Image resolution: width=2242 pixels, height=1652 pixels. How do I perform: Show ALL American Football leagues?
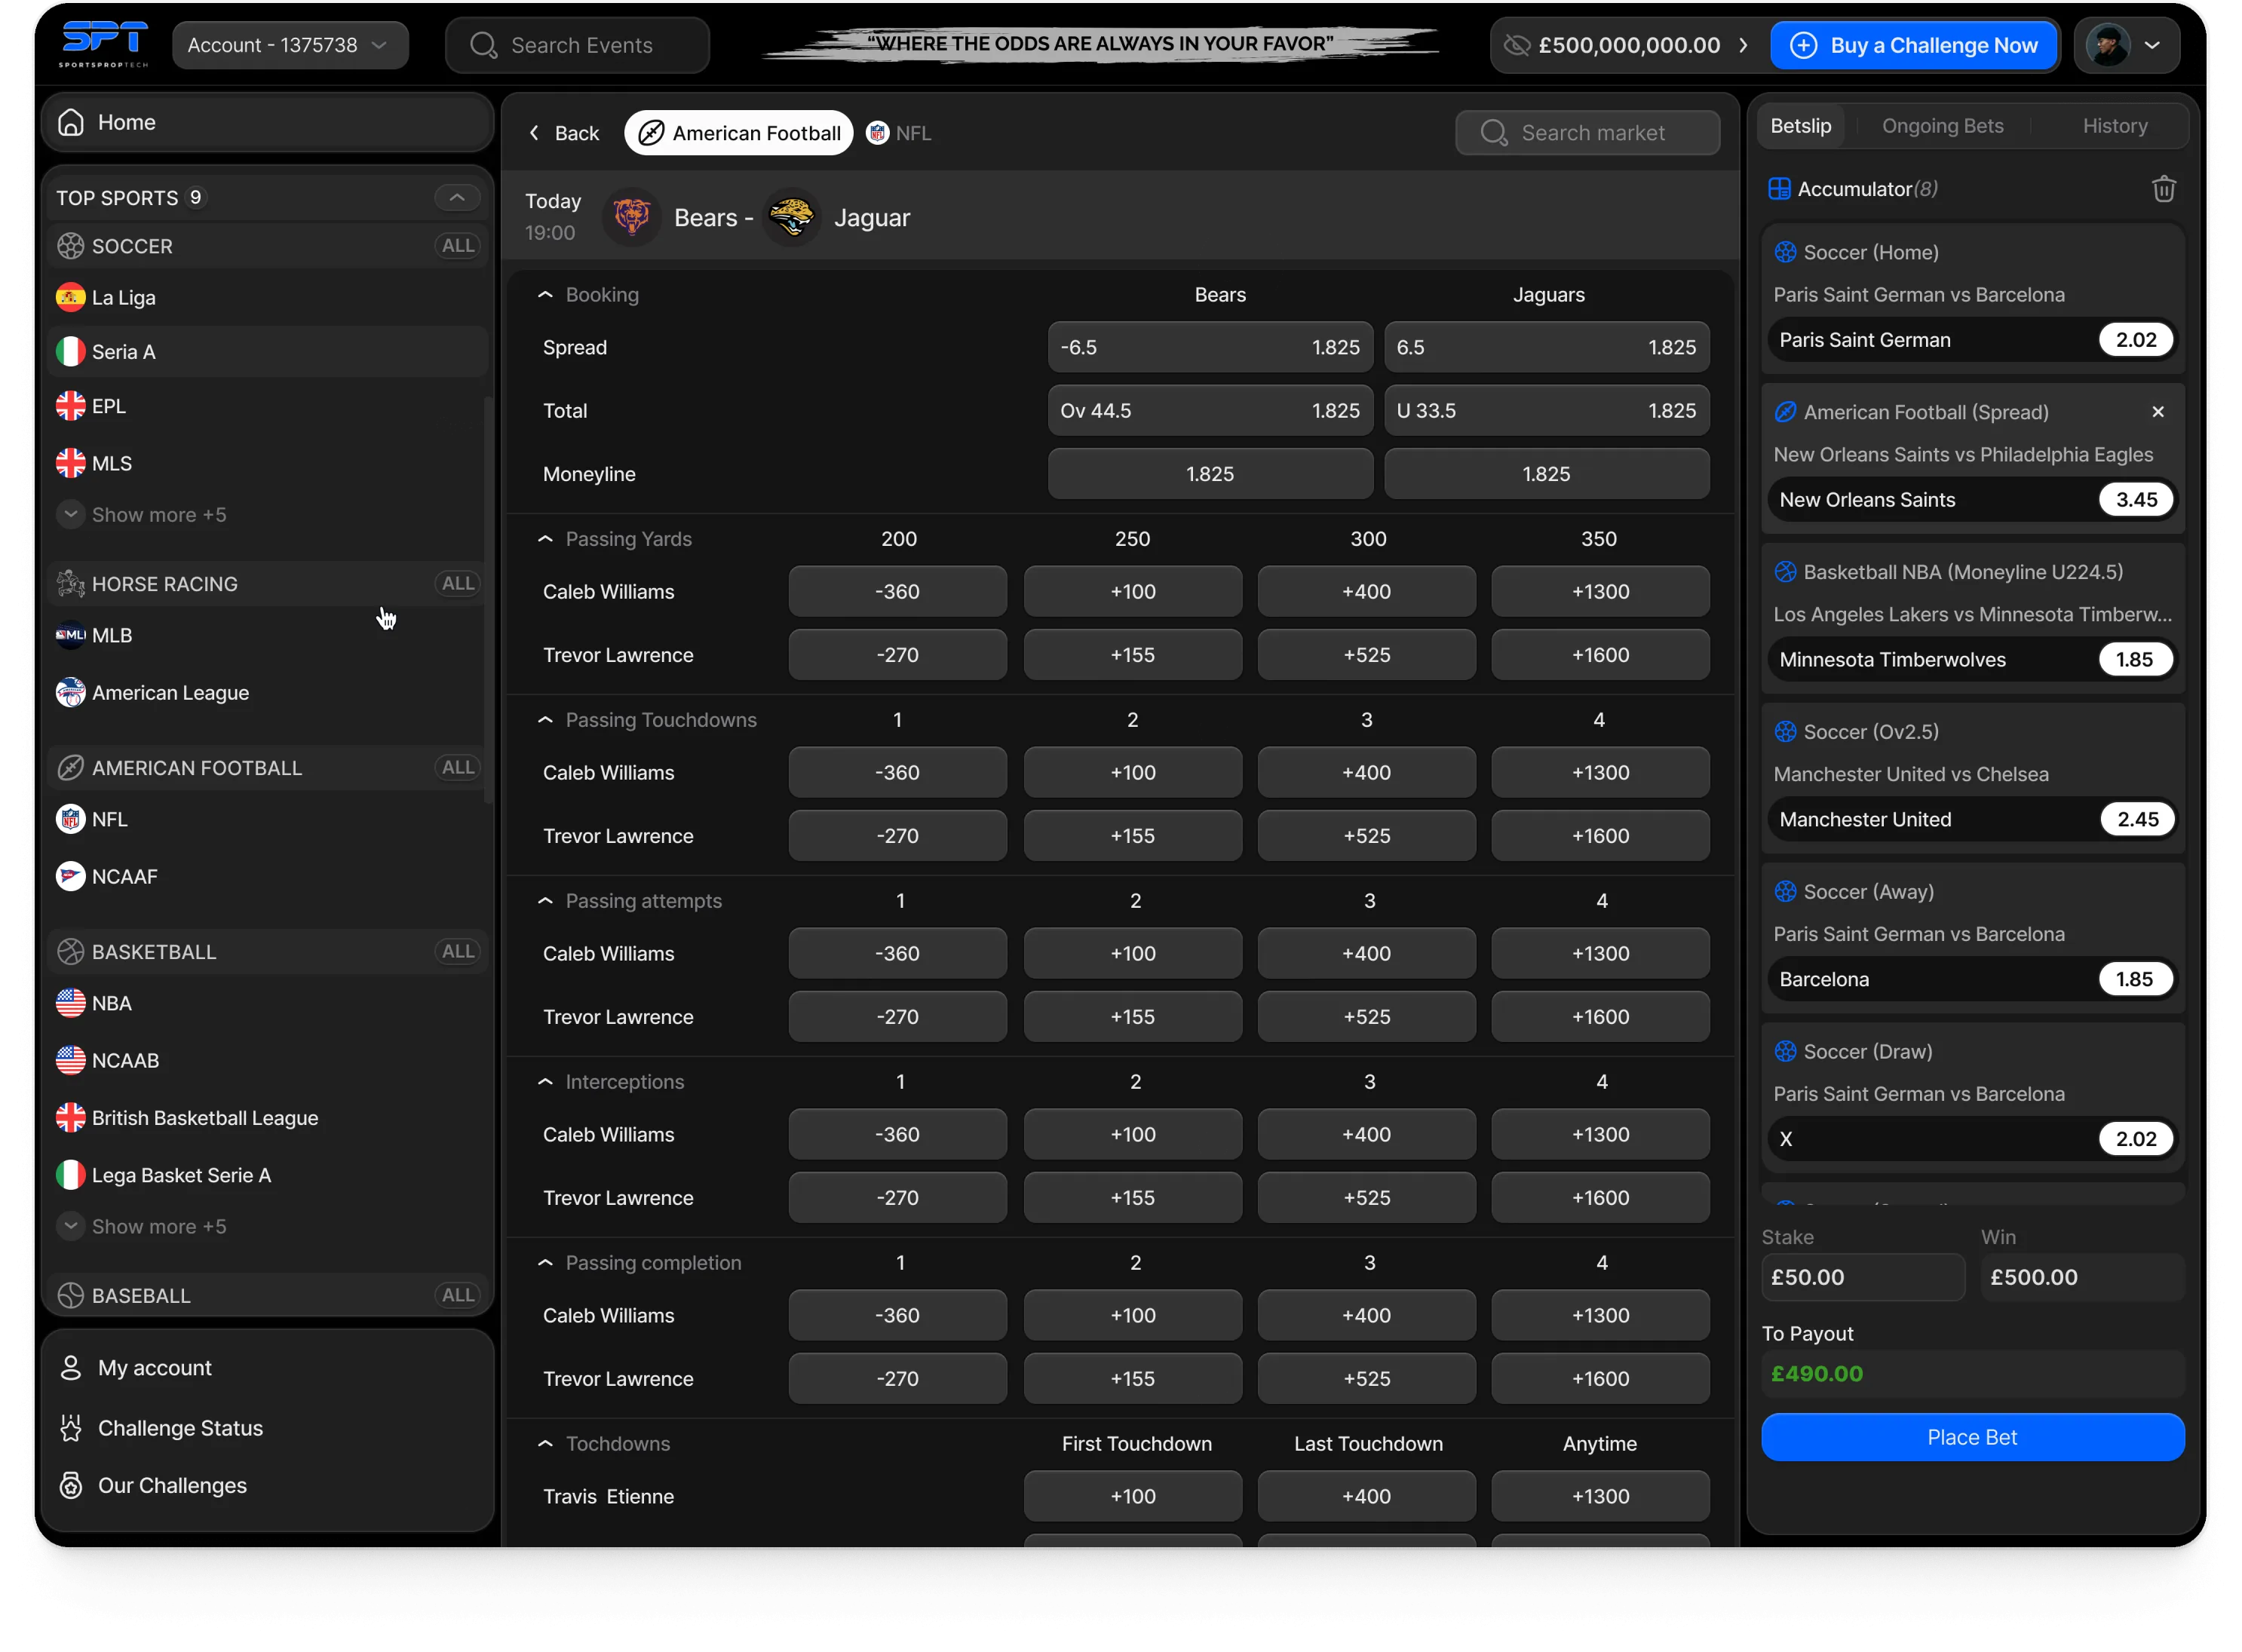click(x=458, y=767)
